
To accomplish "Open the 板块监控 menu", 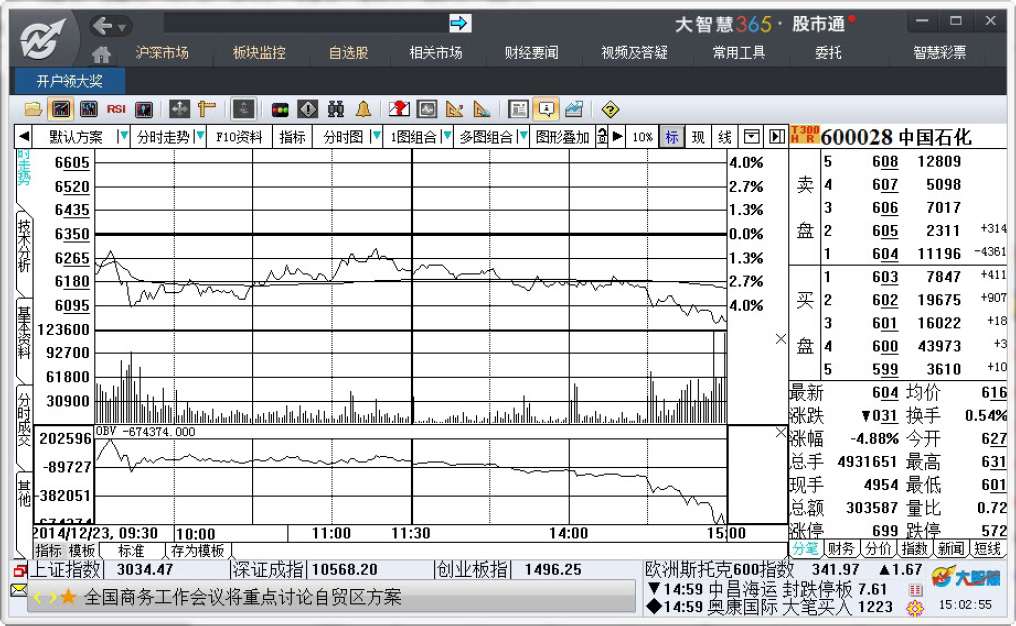I will (x=259, y=52).
